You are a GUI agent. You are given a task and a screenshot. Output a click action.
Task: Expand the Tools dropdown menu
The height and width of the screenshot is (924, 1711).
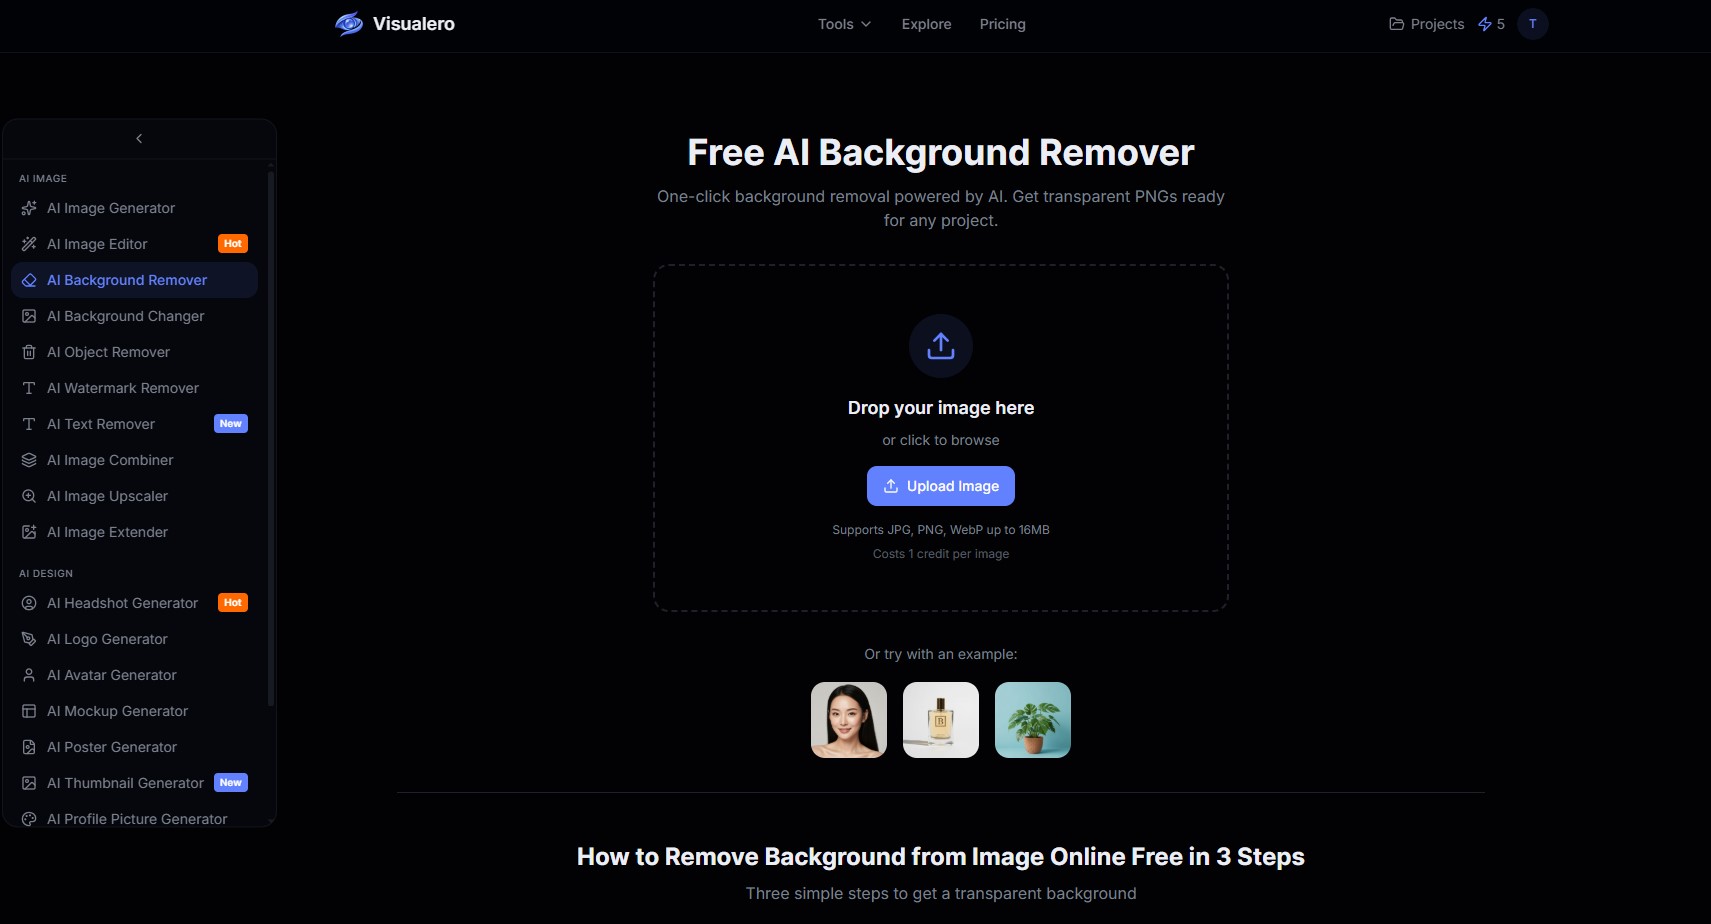tap(844, 24)
